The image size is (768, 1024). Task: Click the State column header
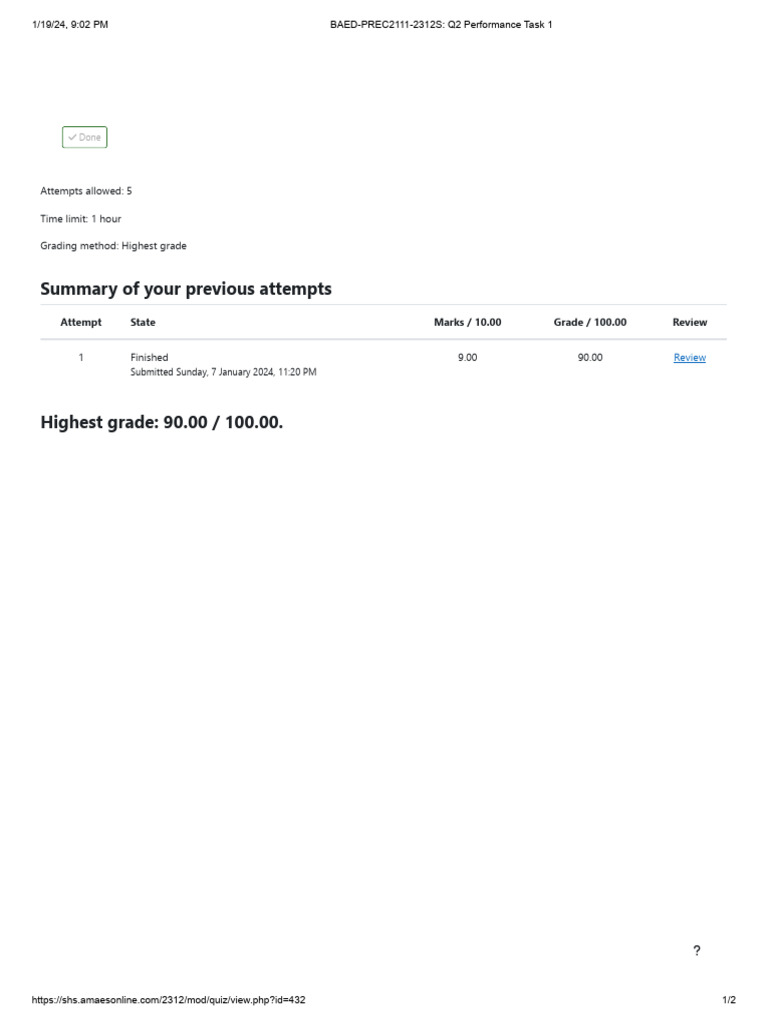pyautogui.click(x=143, y=323)
